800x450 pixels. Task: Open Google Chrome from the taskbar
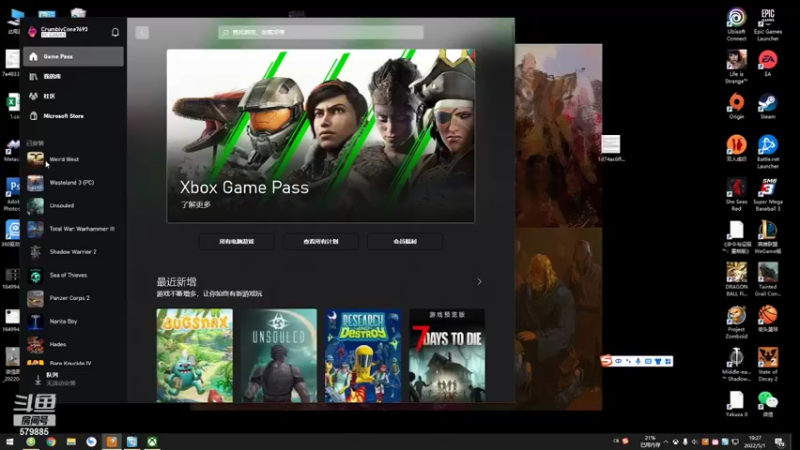click(x=51, y=442)
